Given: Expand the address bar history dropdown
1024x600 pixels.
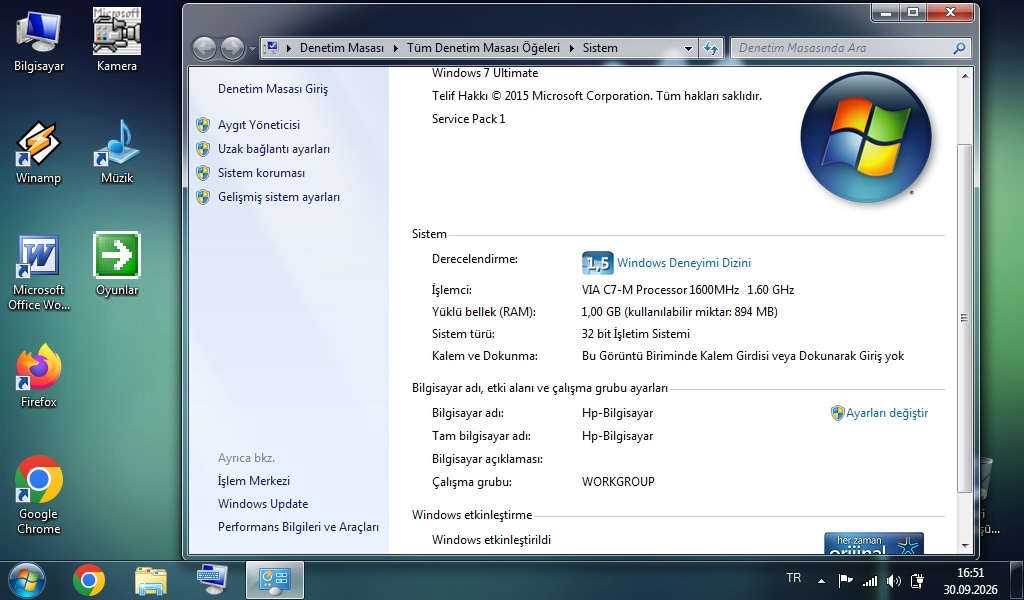Looking at the screenshot, I should [x=688, y=48].
